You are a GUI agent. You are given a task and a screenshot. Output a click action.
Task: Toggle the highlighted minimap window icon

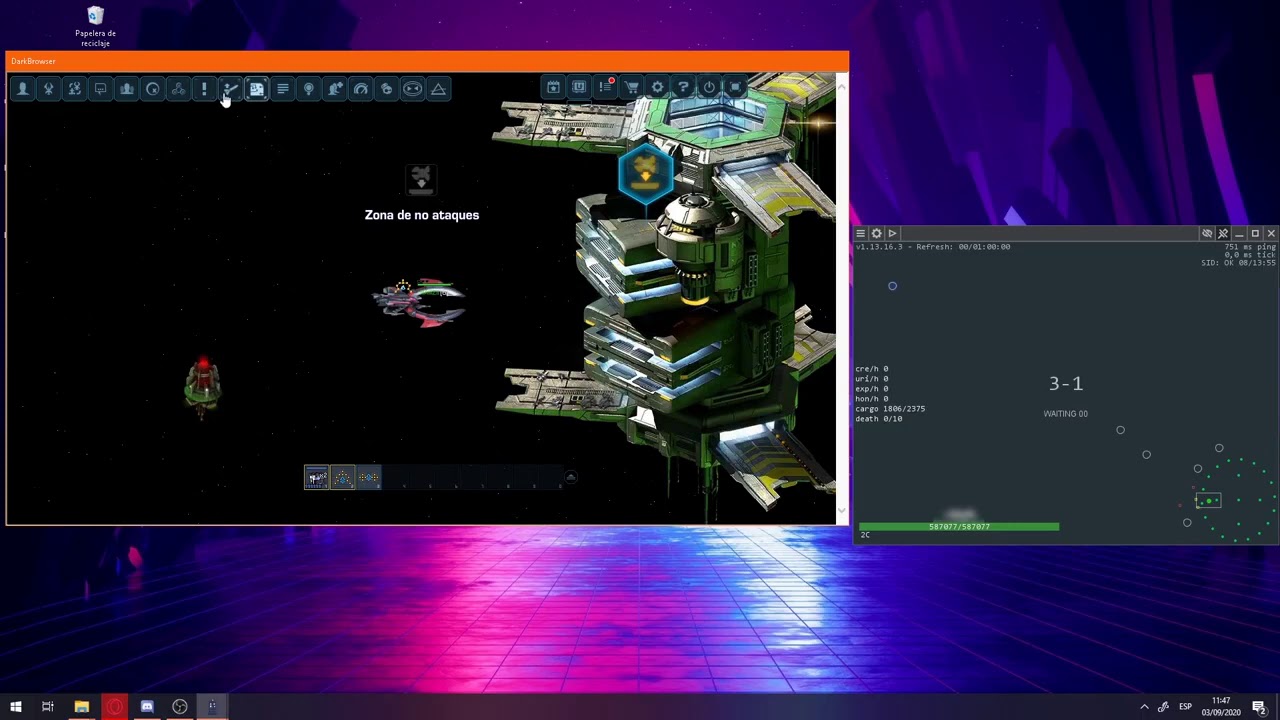(x=256, y=89)
